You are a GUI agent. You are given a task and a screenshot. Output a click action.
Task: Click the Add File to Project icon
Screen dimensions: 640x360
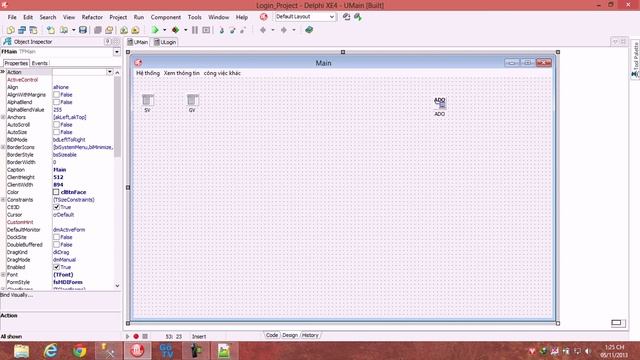click(124, 30)
